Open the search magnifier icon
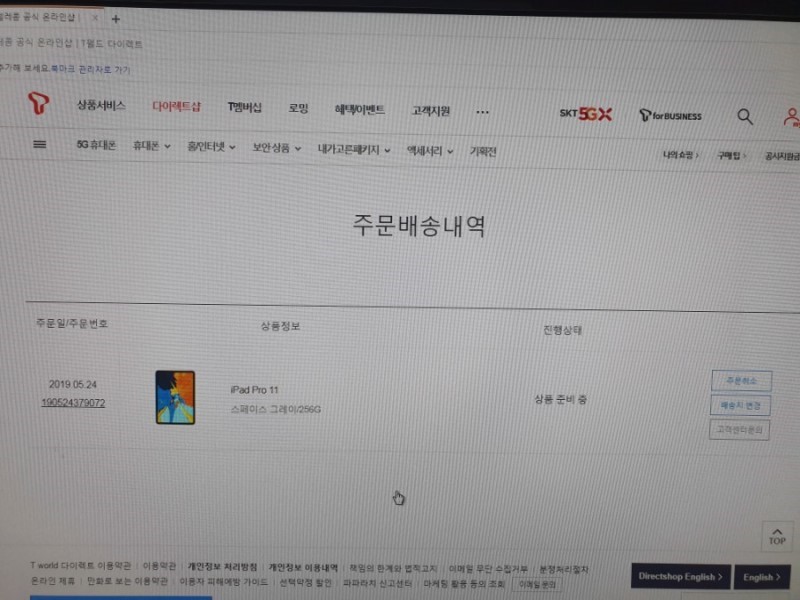 pyautogui.click(x=745, y=117)
